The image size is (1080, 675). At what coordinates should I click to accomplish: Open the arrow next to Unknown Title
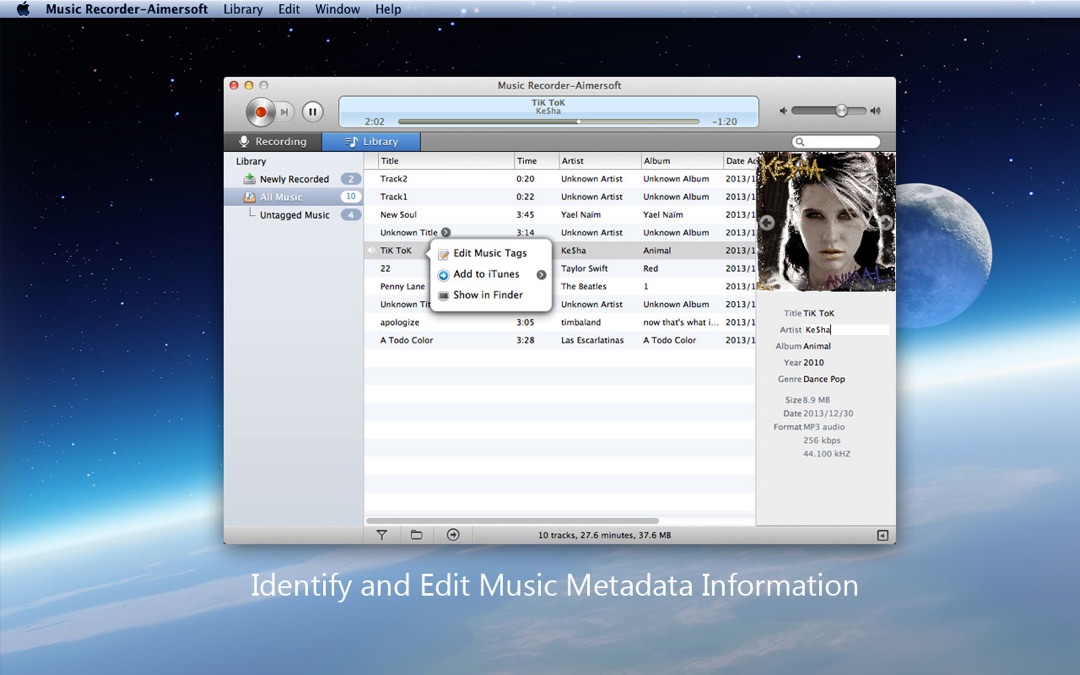(x=446, y=233)
